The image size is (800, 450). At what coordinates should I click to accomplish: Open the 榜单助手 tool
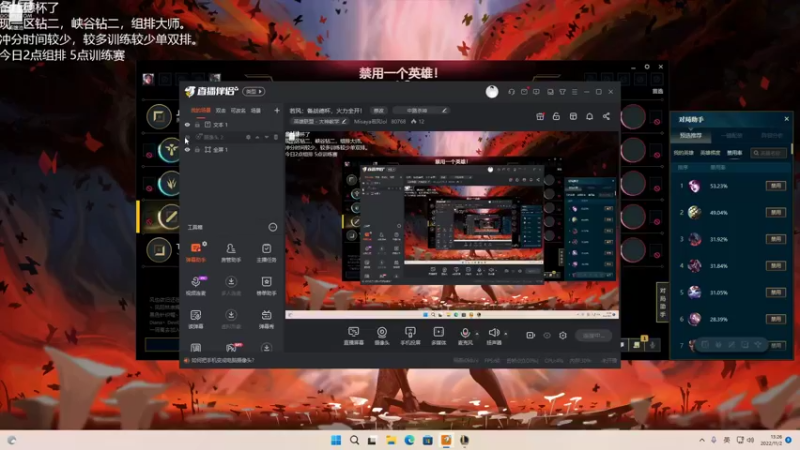266,285
